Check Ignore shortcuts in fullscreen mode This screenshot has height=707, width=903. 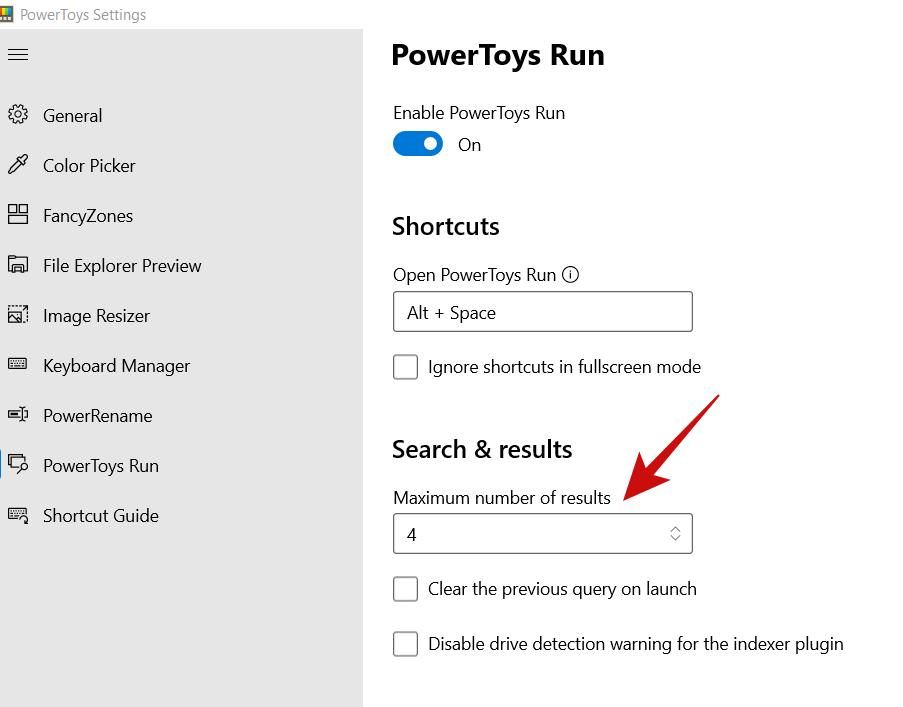click(405, 367)
